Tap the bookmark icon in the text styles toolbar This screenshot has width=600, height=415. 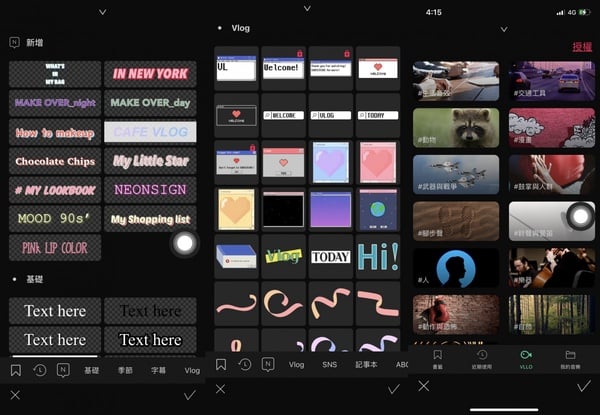[15, 370]
